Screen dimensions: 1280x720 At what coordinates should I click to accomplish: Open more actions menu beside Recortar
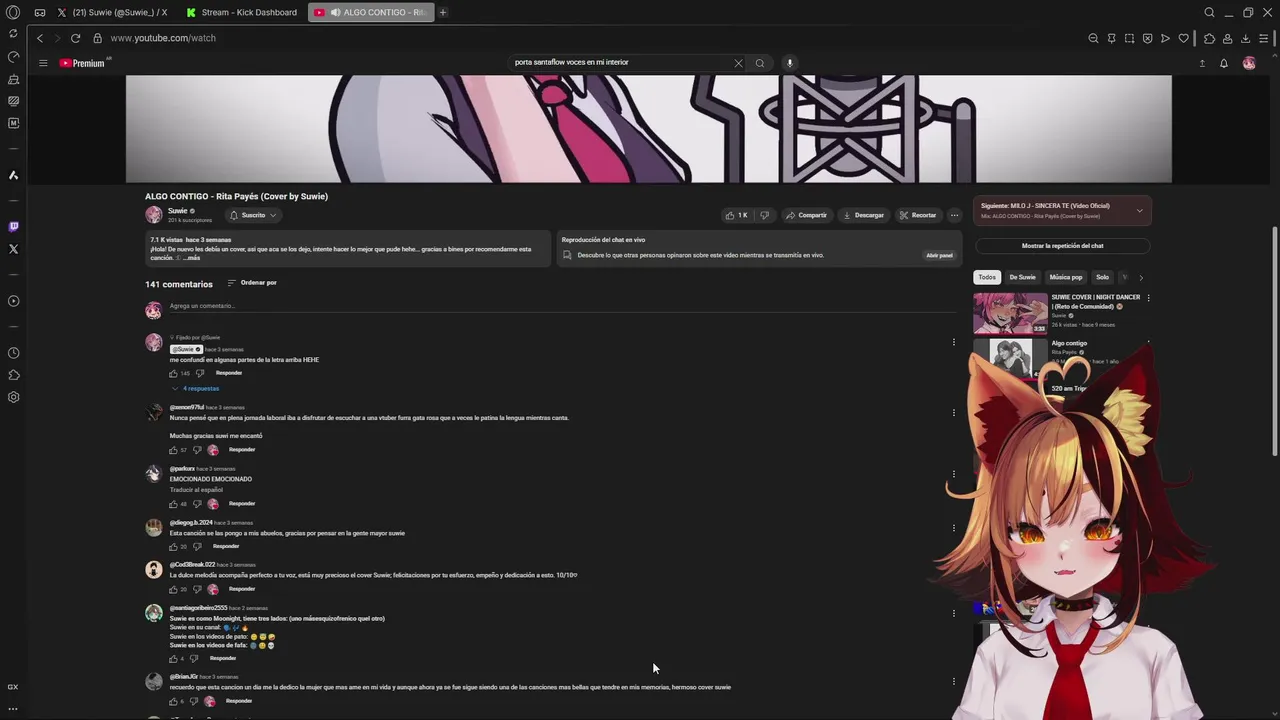pyautogui.click(x=954, y=215)
